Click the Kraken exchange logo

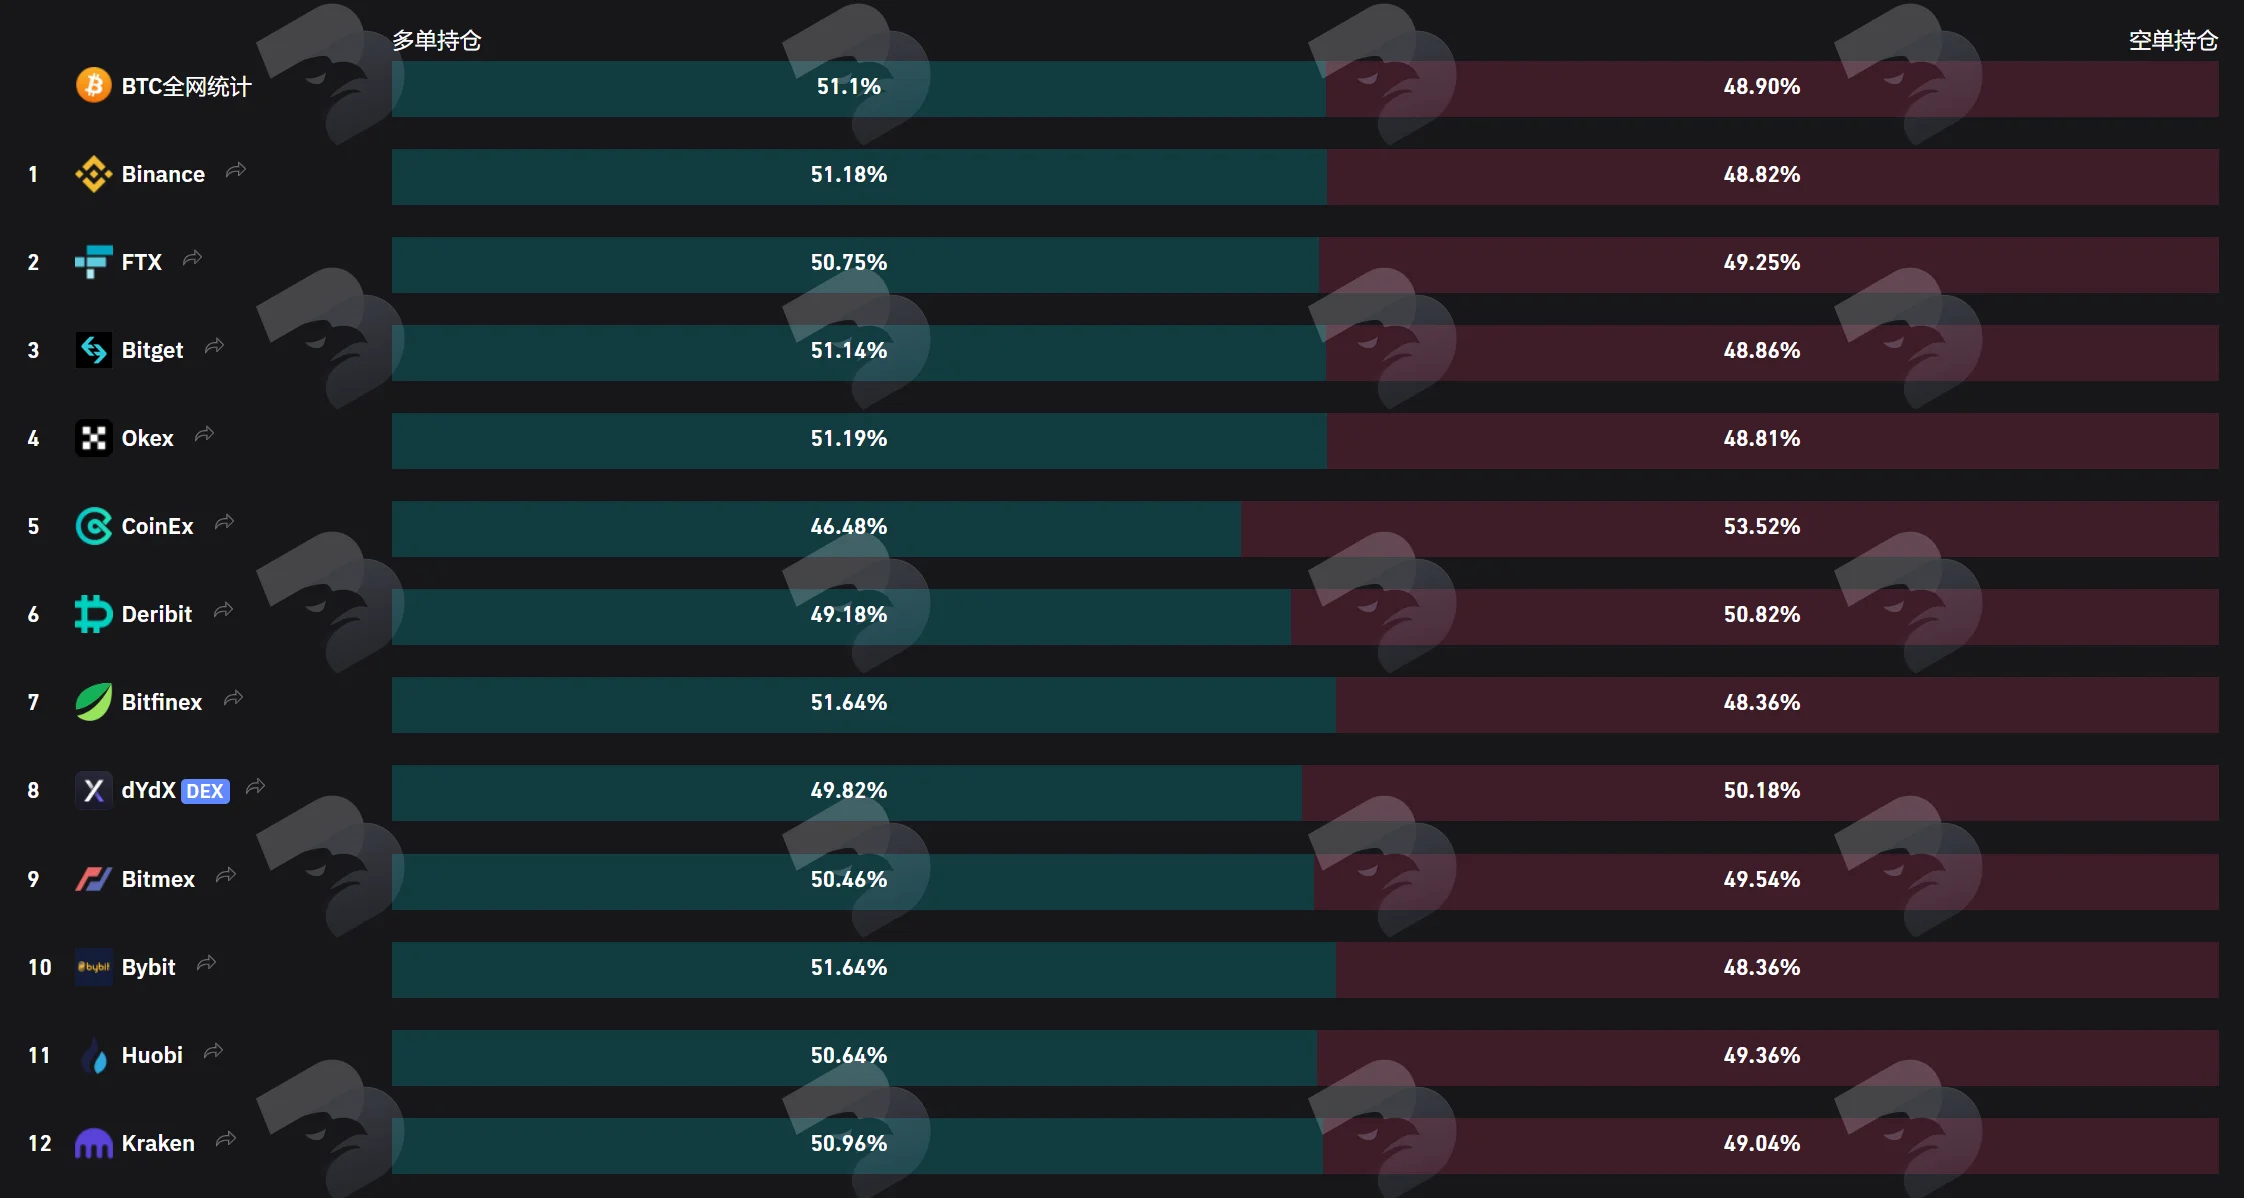(94, 1143)
